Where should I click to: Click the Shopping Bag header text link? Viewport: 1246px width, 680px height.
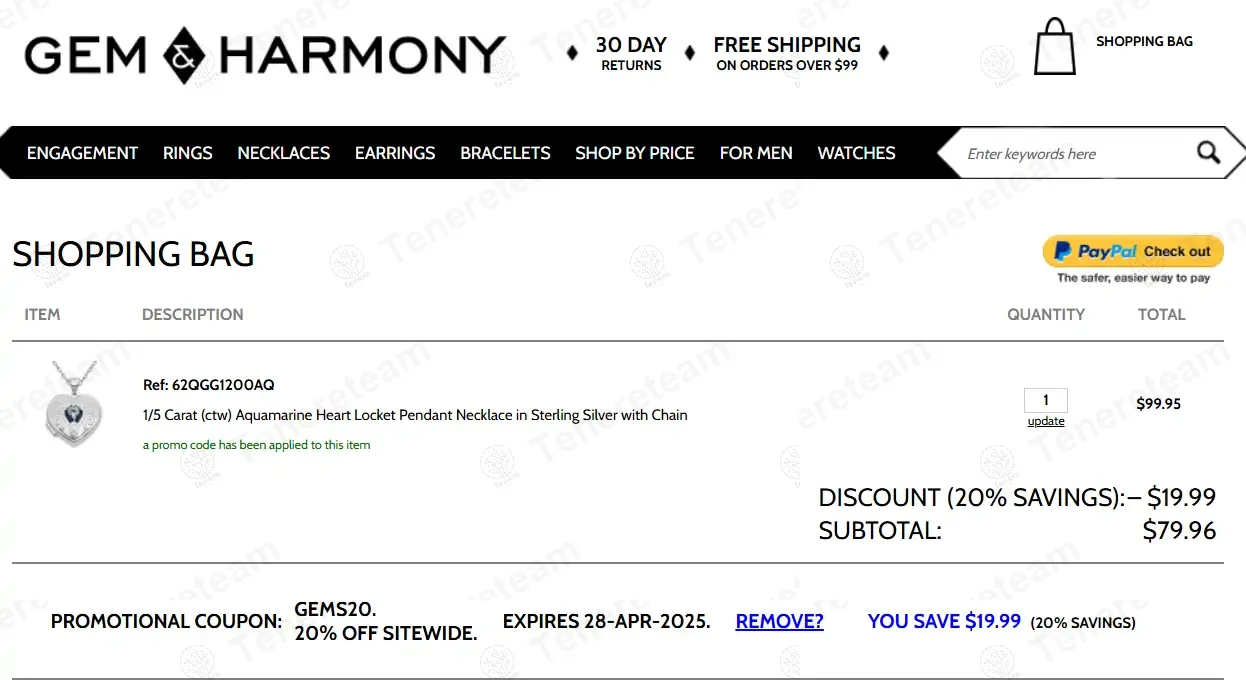click(1144, 41)
